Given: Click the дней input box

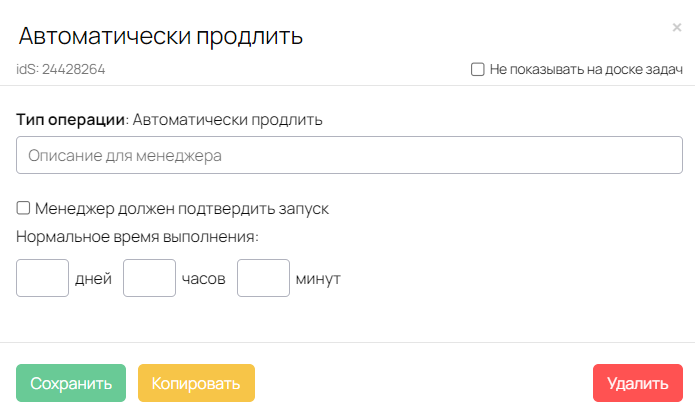Looking at the screenshot, I should (43, 278).
